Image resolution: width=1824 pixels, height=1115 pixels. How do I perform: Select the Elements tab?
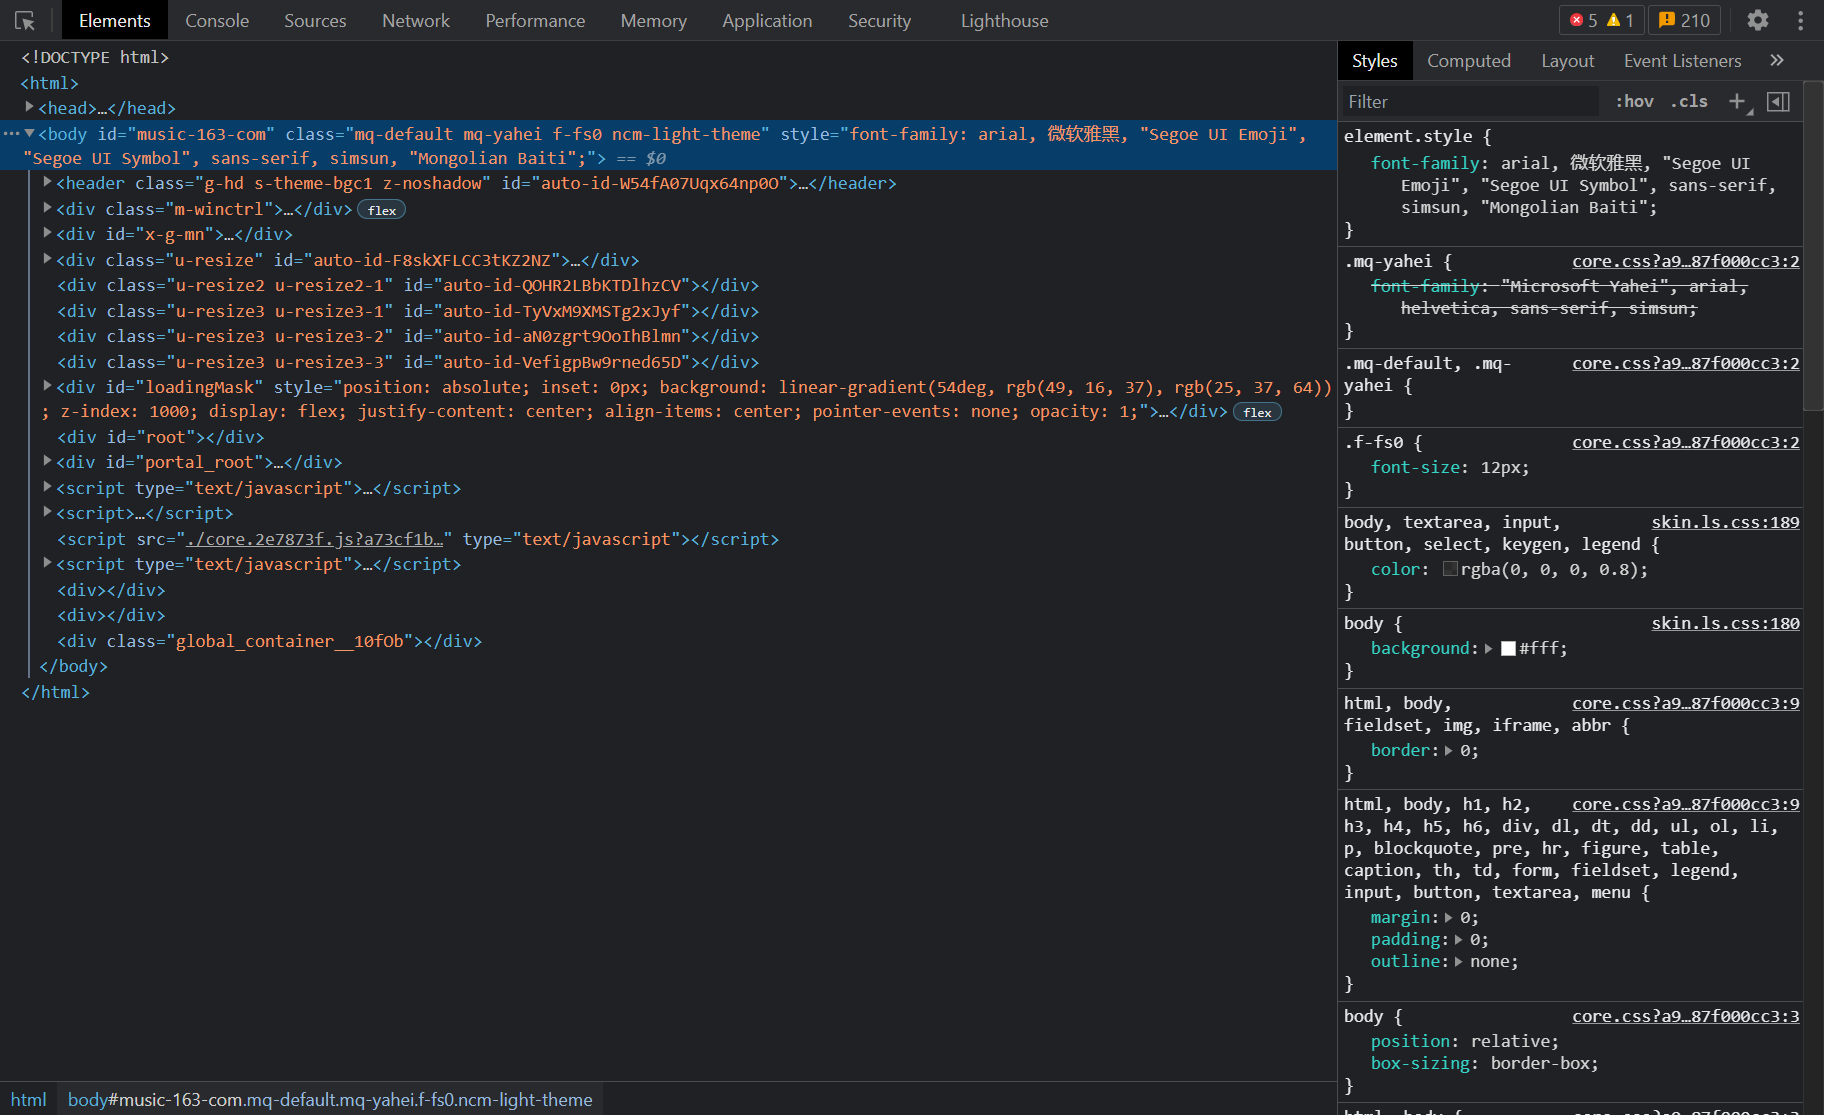point(115,20)
